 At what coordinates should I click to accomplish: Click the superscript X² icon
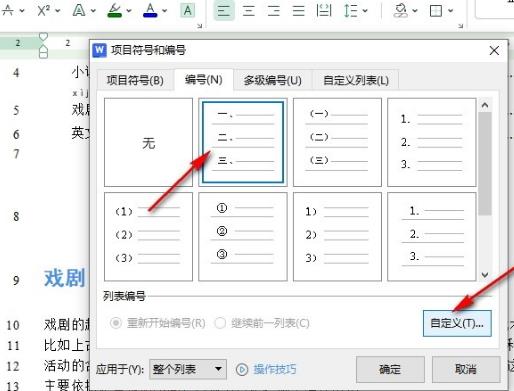tap(44, 10)
